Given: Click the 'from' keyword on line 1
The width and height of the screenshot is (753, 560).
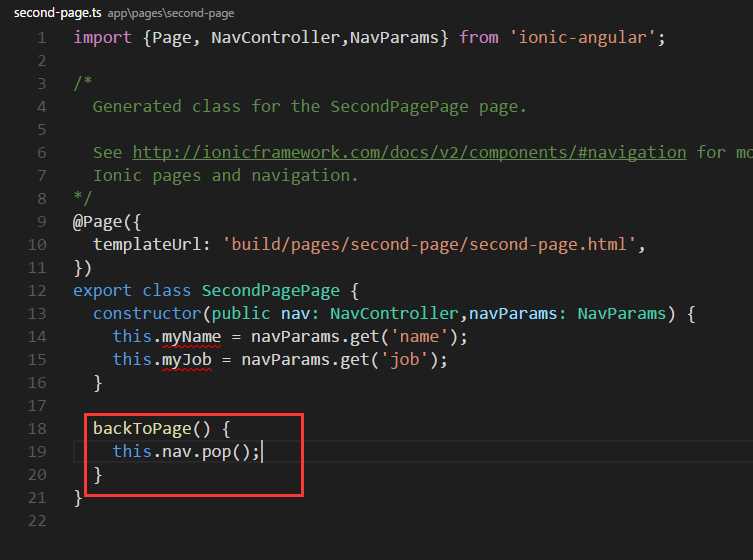Looking at the screenshot, I should click(x=479, y=37).
